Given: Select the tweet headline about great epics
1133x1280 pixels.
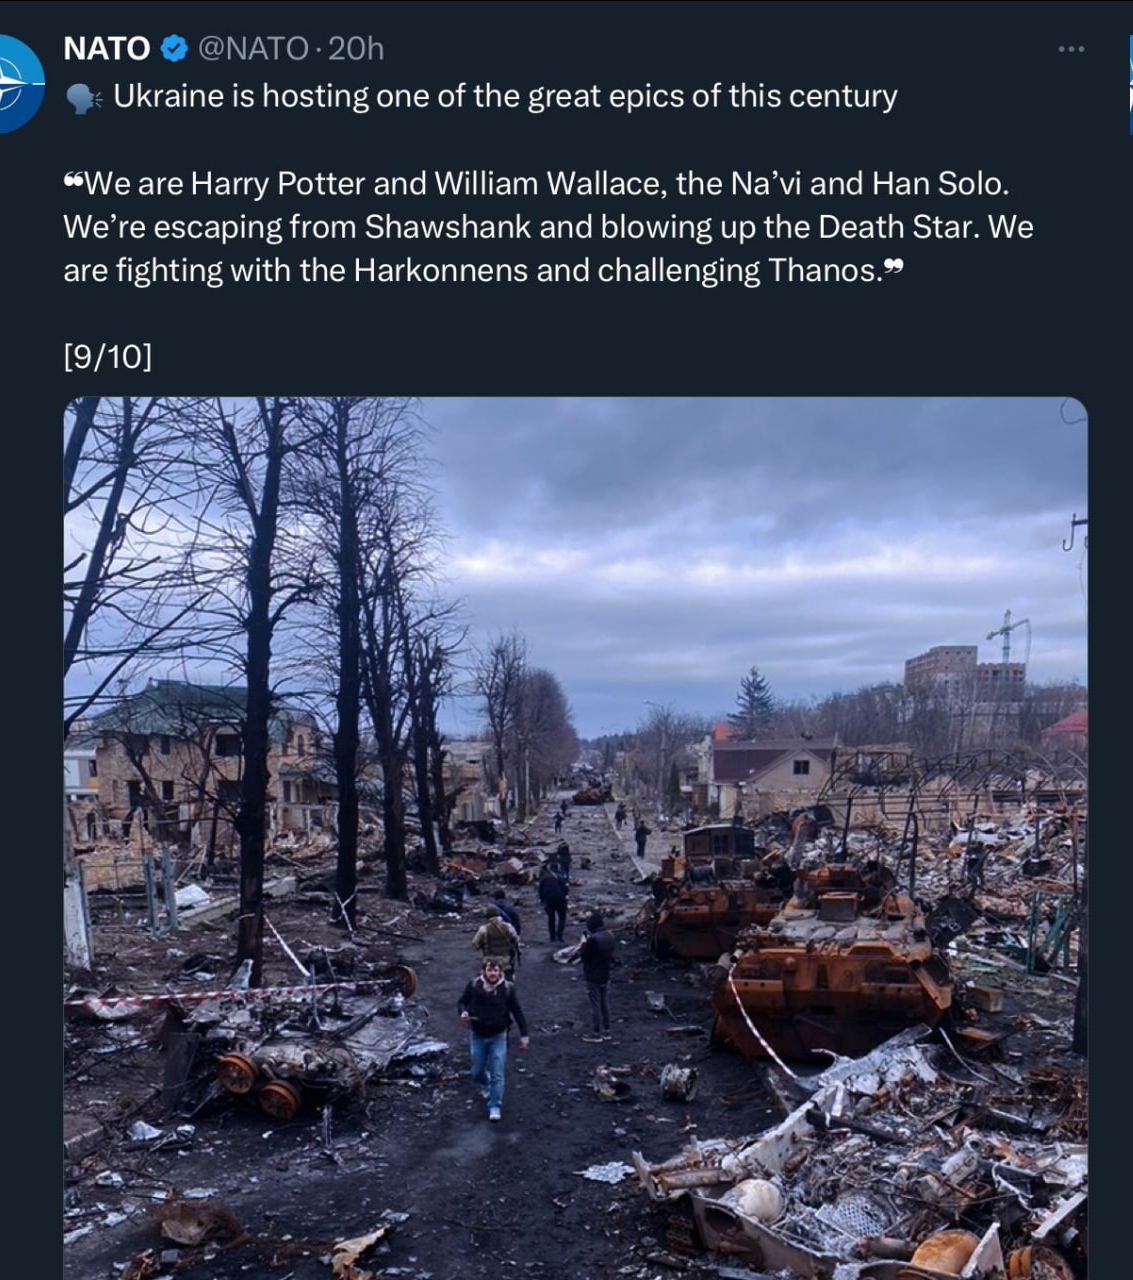Looking at the screenshot, I should tap(505, 96).
